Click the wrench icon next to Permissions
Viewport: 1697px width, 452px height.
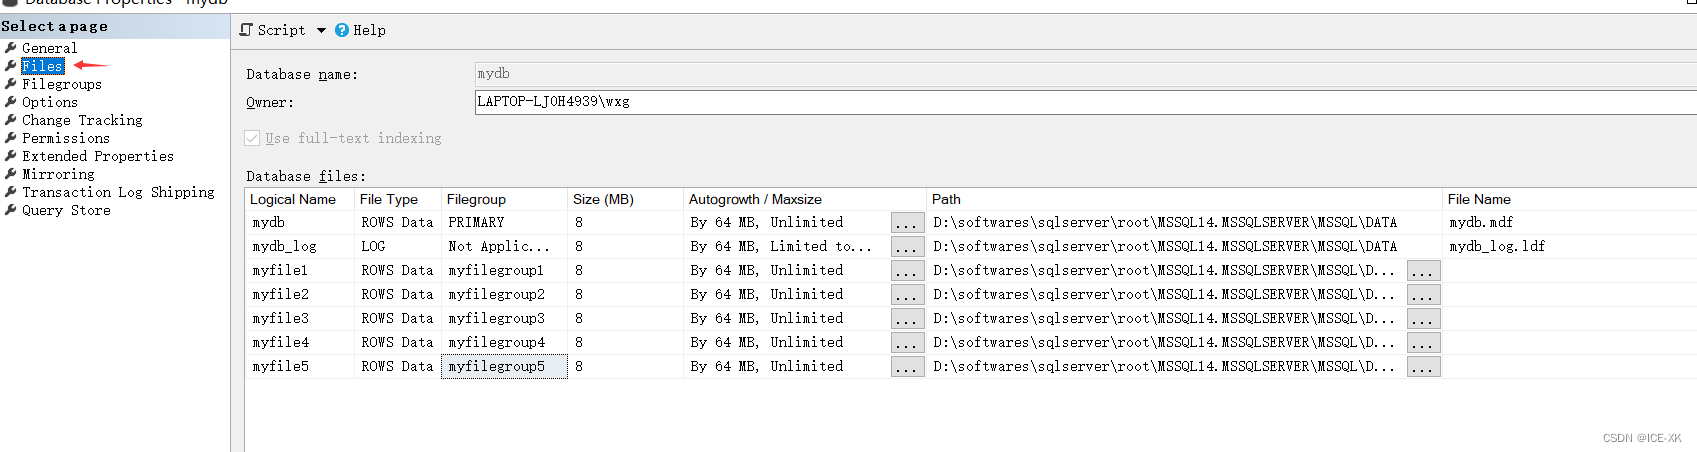10,138
